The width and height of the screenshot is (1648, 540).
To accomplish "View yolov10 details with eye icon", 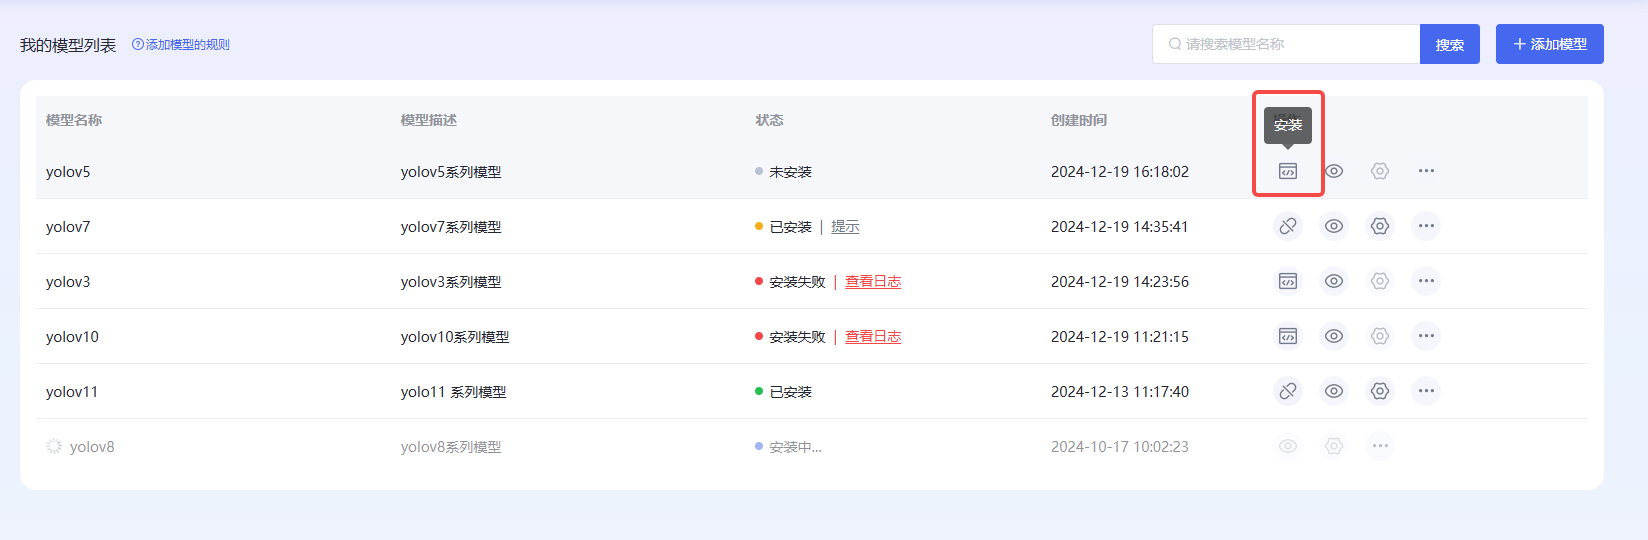I will [x=1334, y=336].
